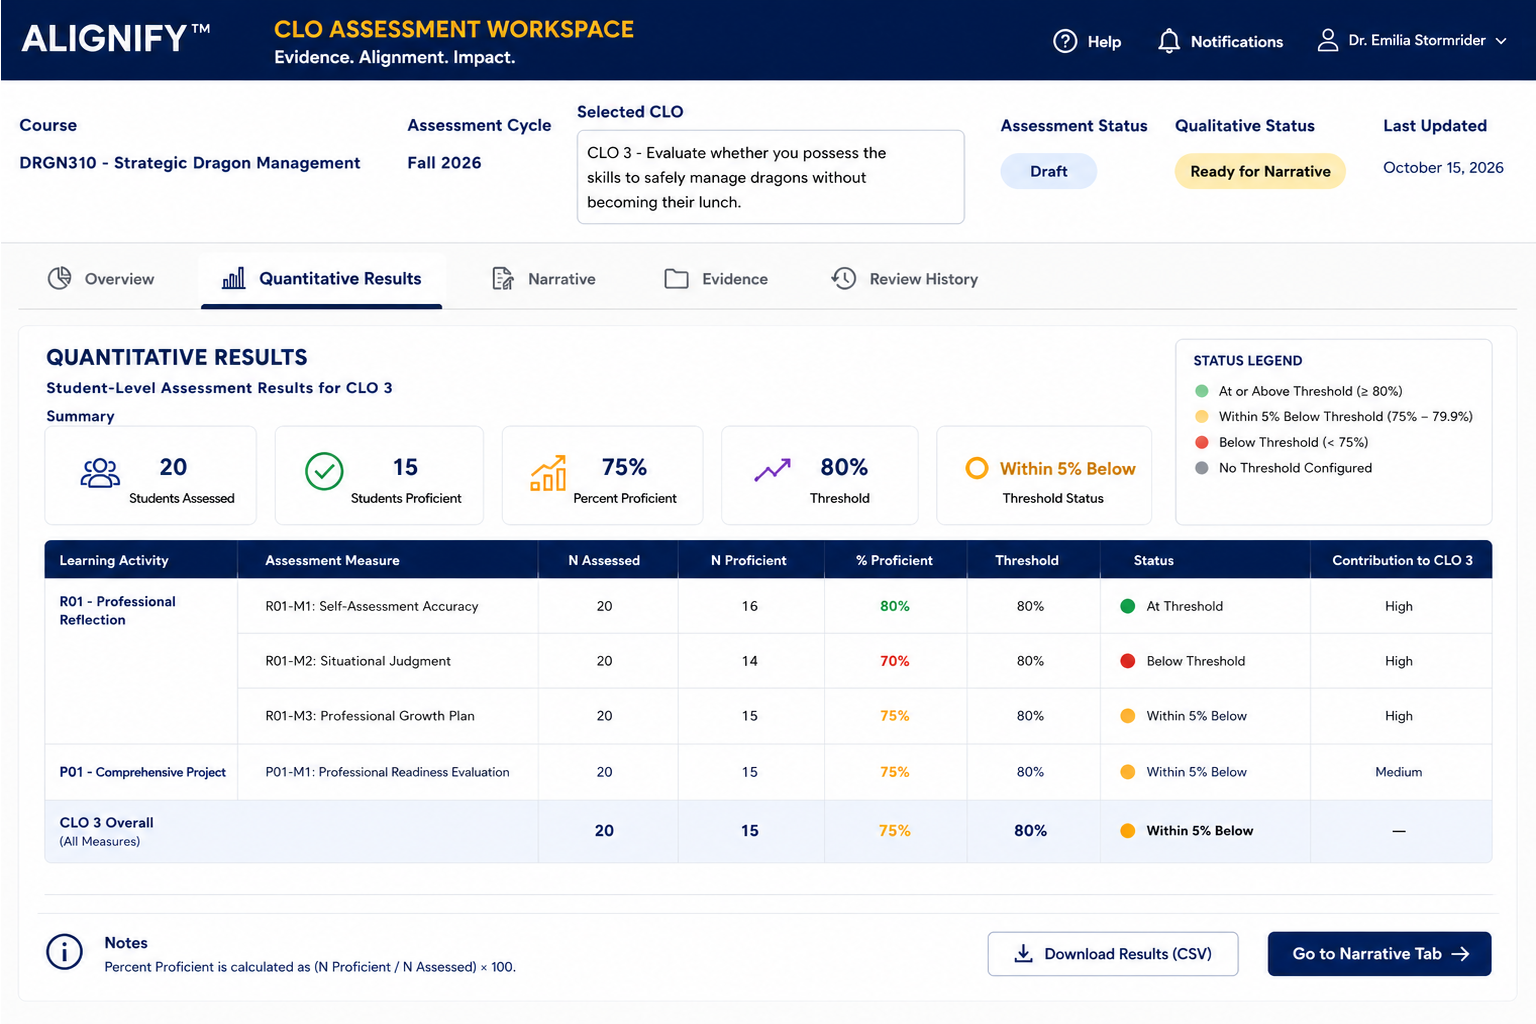
Task: Click the Threshold Status orange ring icon
Action: click(x=977, y=468)
